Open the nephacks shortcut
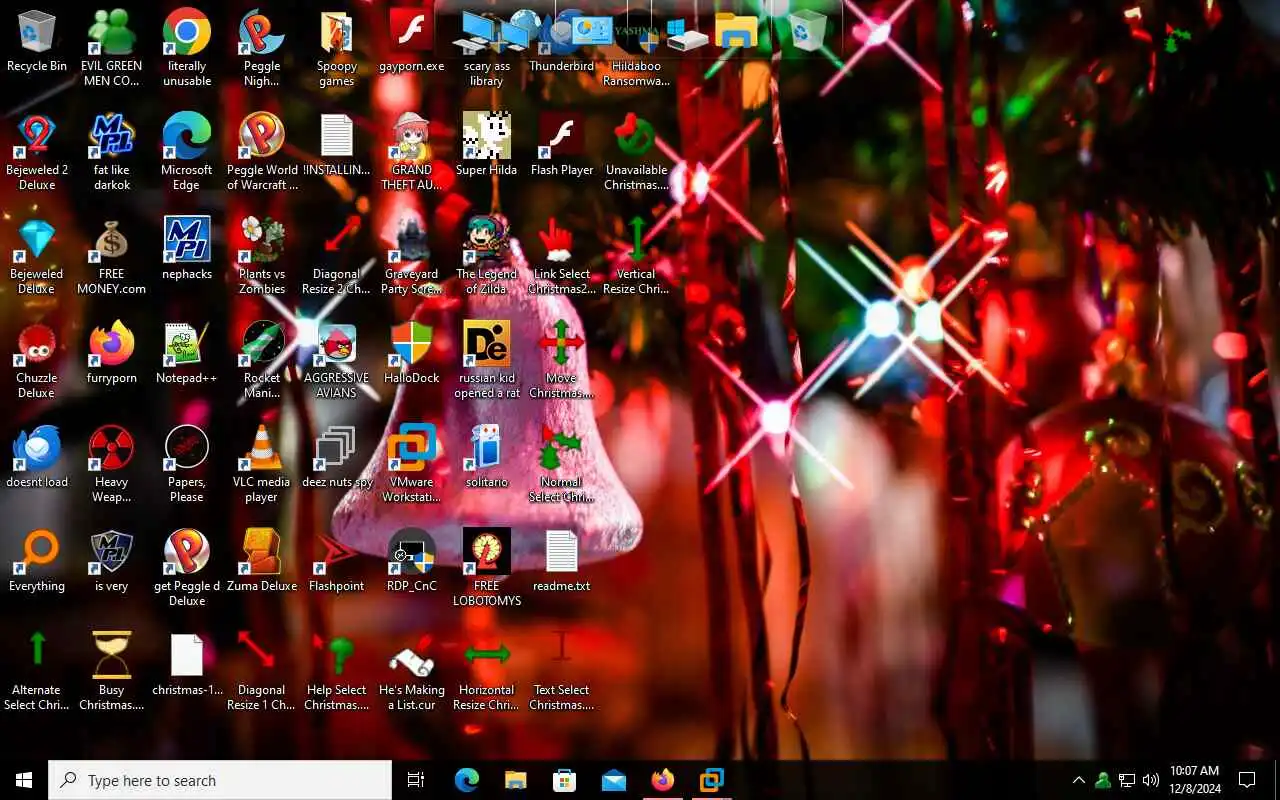Screen dimensions: 1280x800 (x=187, y=250)
